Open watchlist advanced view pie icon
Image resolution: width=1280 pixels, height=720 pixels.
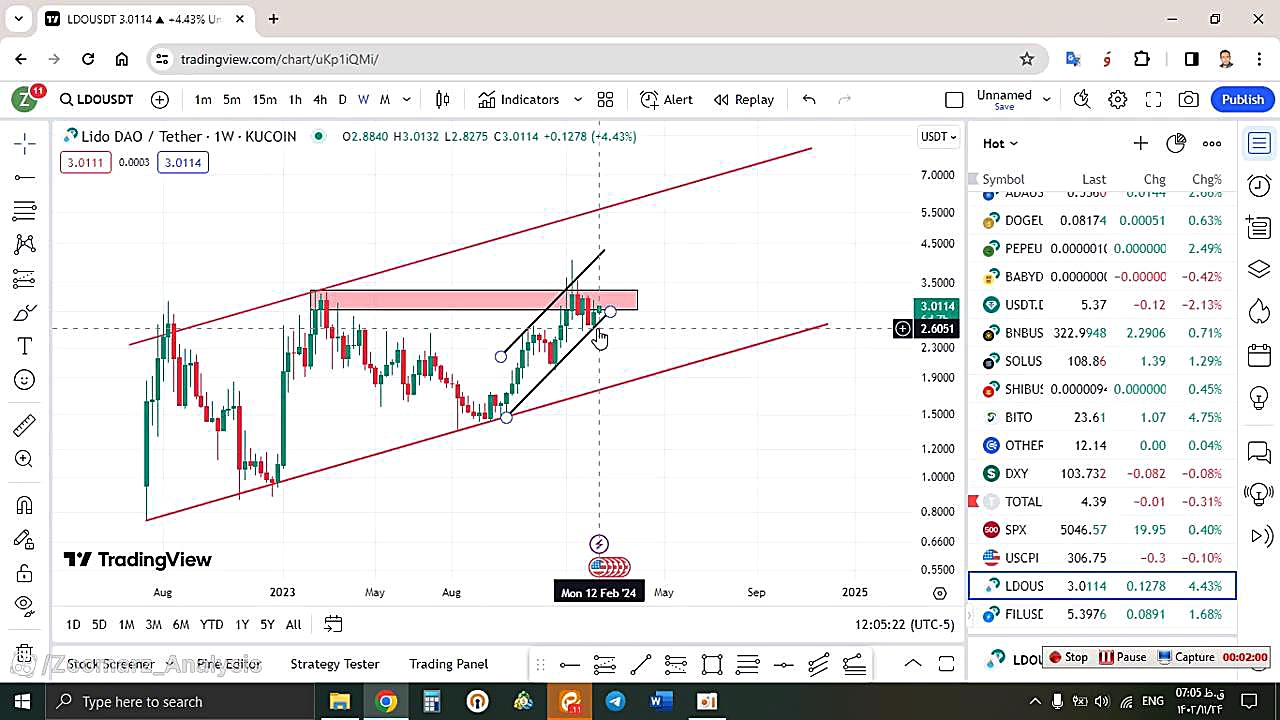pos(1176,143)
